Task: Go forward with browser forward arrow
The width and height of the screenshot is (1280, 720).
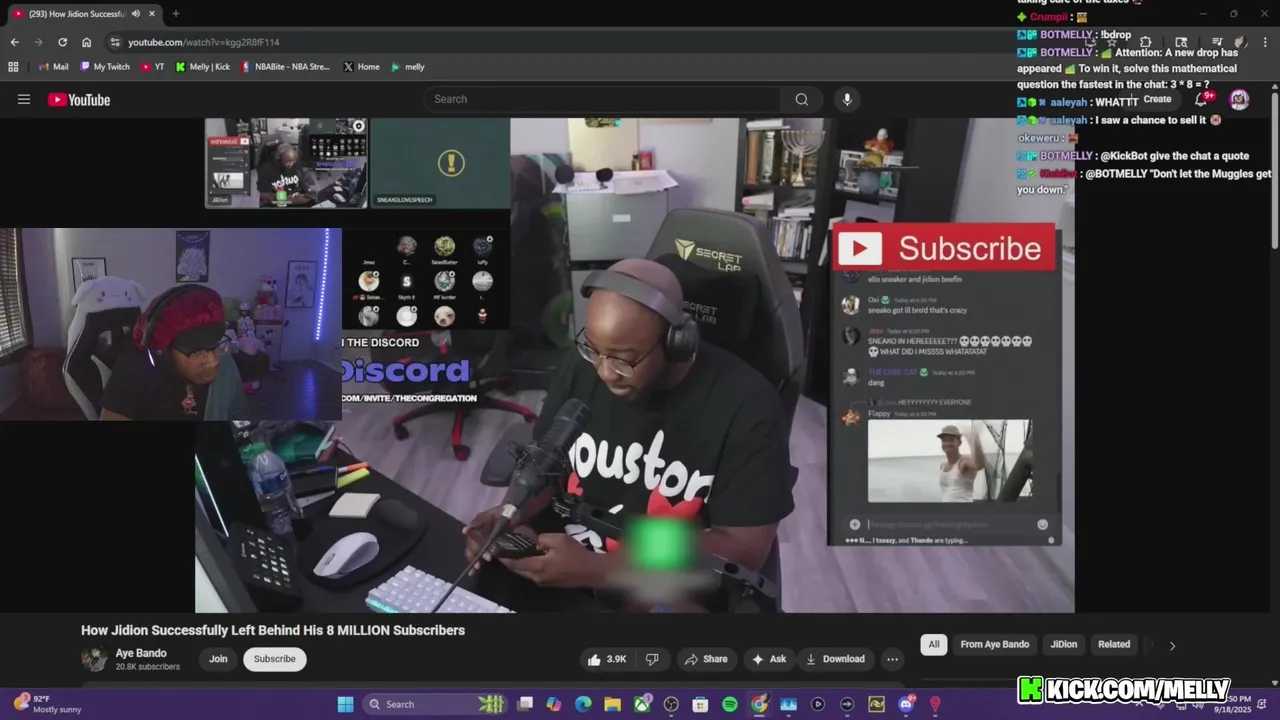Action: [38, 42]
